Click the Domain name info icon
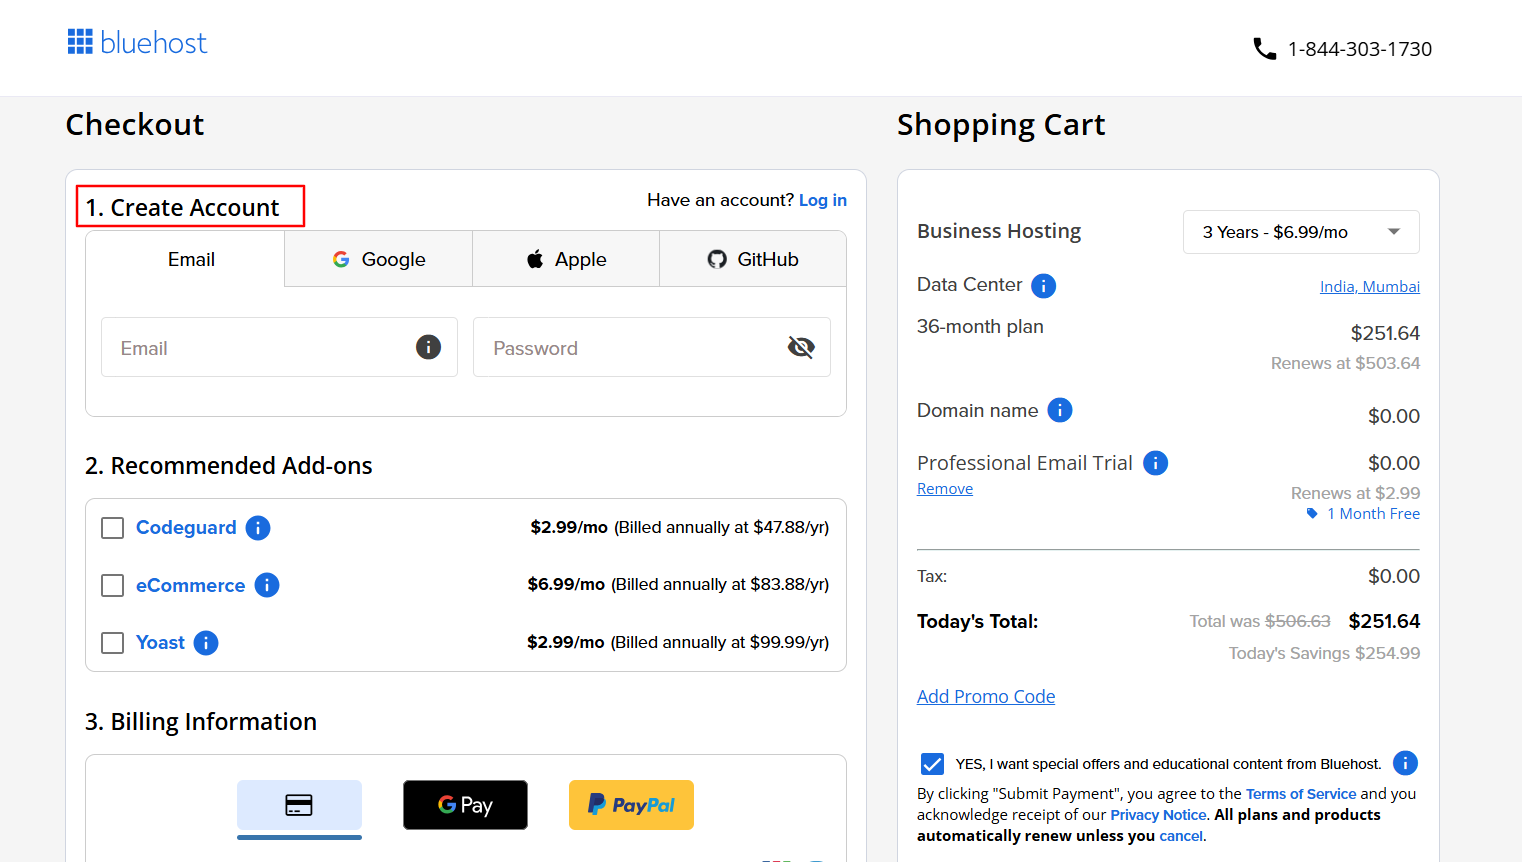 [x=1060, y=410]
